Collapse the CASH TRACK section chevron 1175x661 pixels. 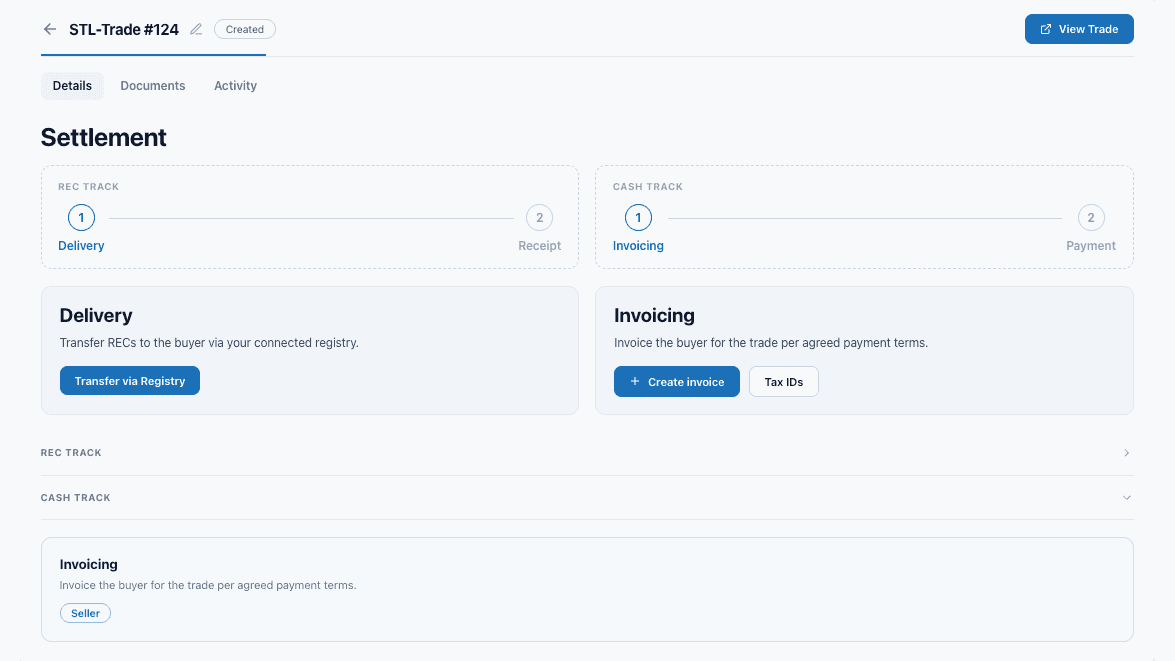(1126, 498)
